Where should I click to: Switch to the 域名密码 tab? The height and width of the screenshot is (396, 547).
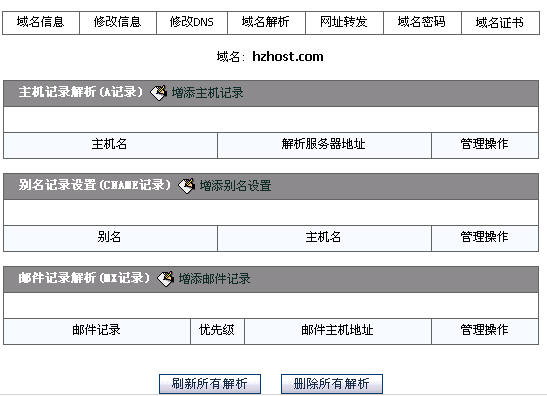[422, 23]
